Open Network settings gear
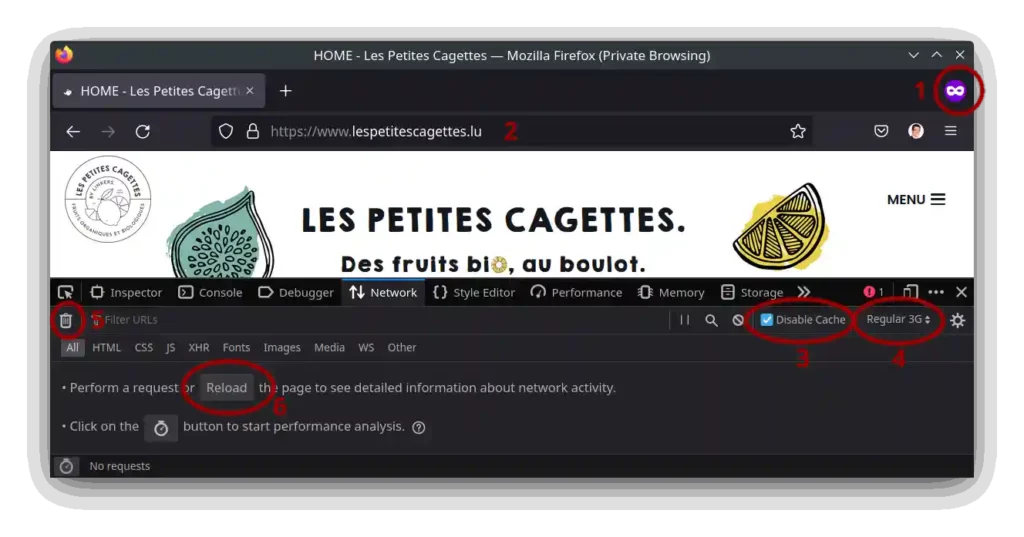This screenshot has width=1024, height=537. [x=957, y=320]
